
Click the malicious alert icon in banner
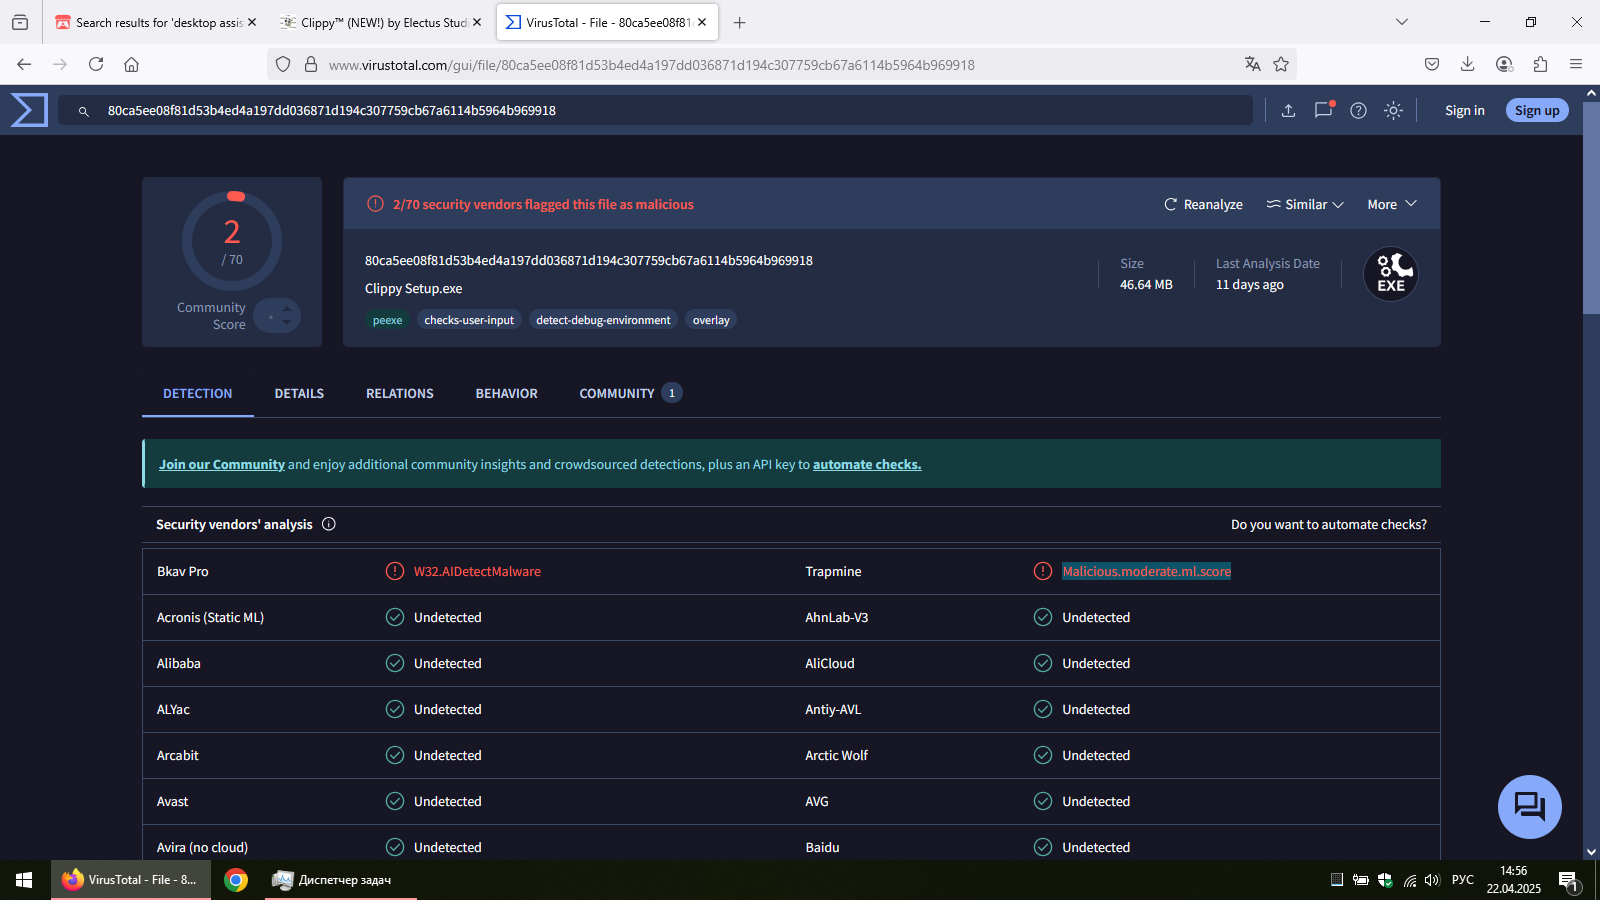tap(375, 204)
